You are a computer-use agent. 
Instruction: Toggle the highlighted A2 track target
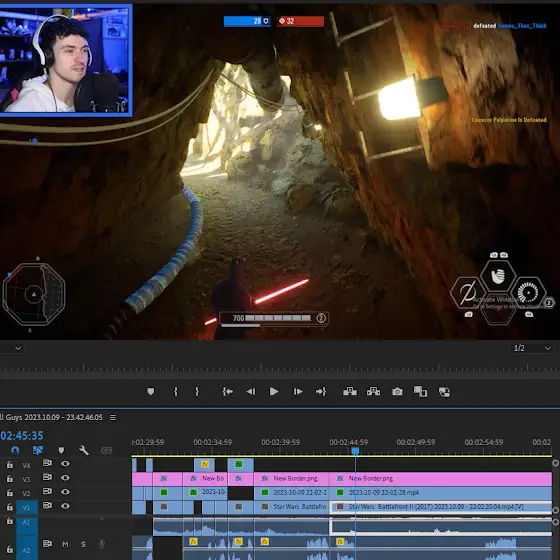click(x=27, y=549)
